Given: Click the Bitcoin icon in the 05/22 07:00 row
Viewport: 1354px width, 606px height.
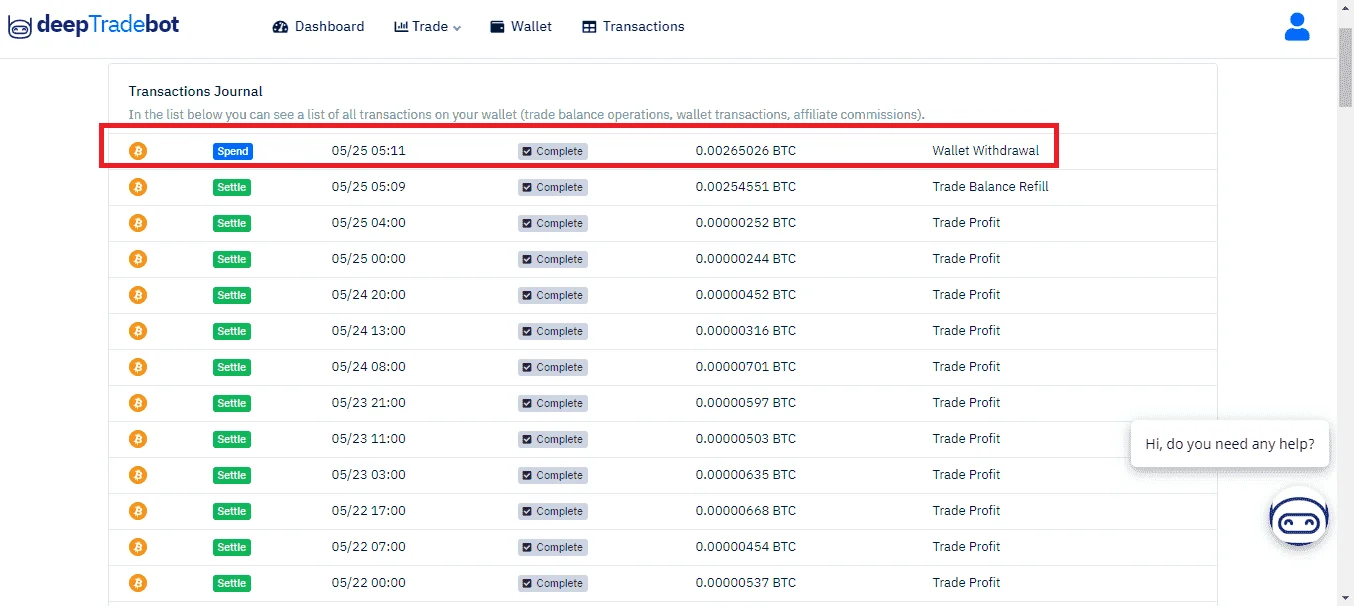Looking at the screenshot, I should (x=138, y=547).
